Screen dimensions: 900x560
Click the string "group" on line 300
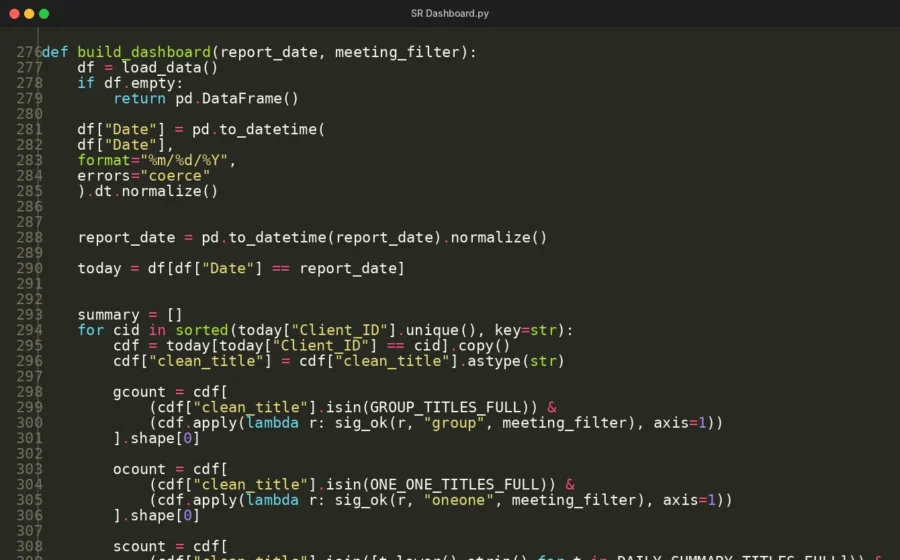click(454, 423)
